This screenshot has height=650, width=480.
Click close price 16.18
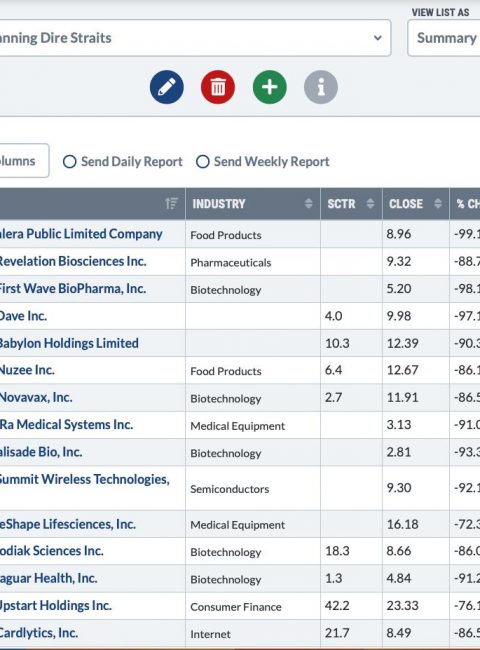click(x=402, y=524)
